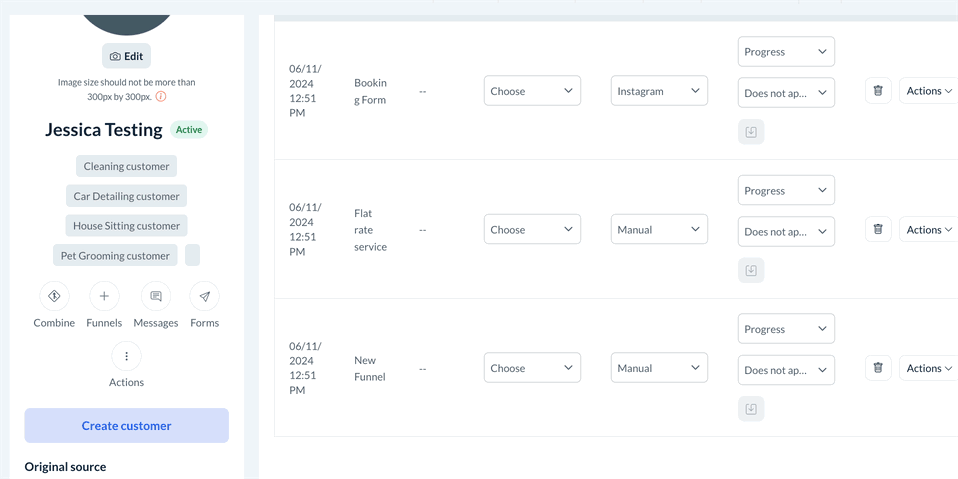Open the Instagram source dropdown
This screenshot has width=958, height=479.
tap(659, 91)
